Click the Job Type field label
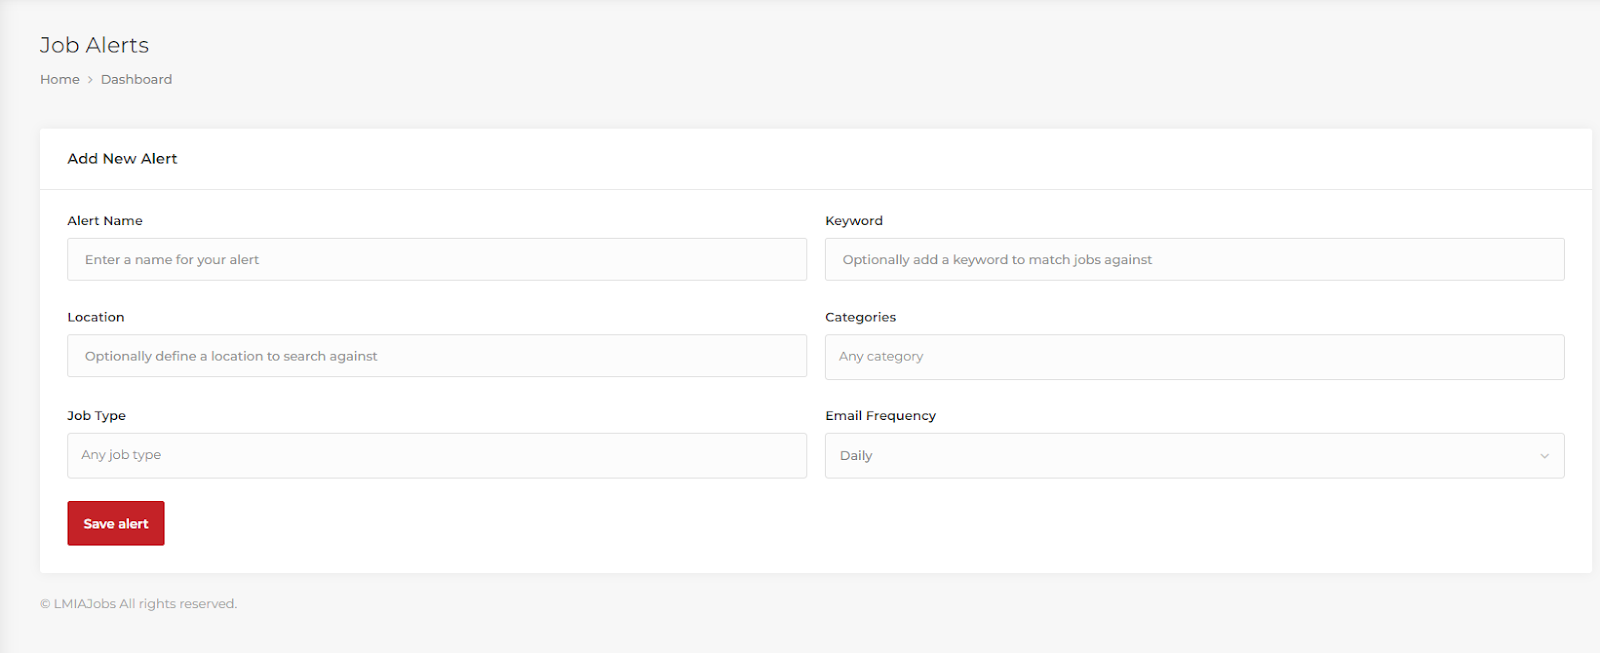The width and height of the screenshot is (1600, 653). tap(96, 416)
